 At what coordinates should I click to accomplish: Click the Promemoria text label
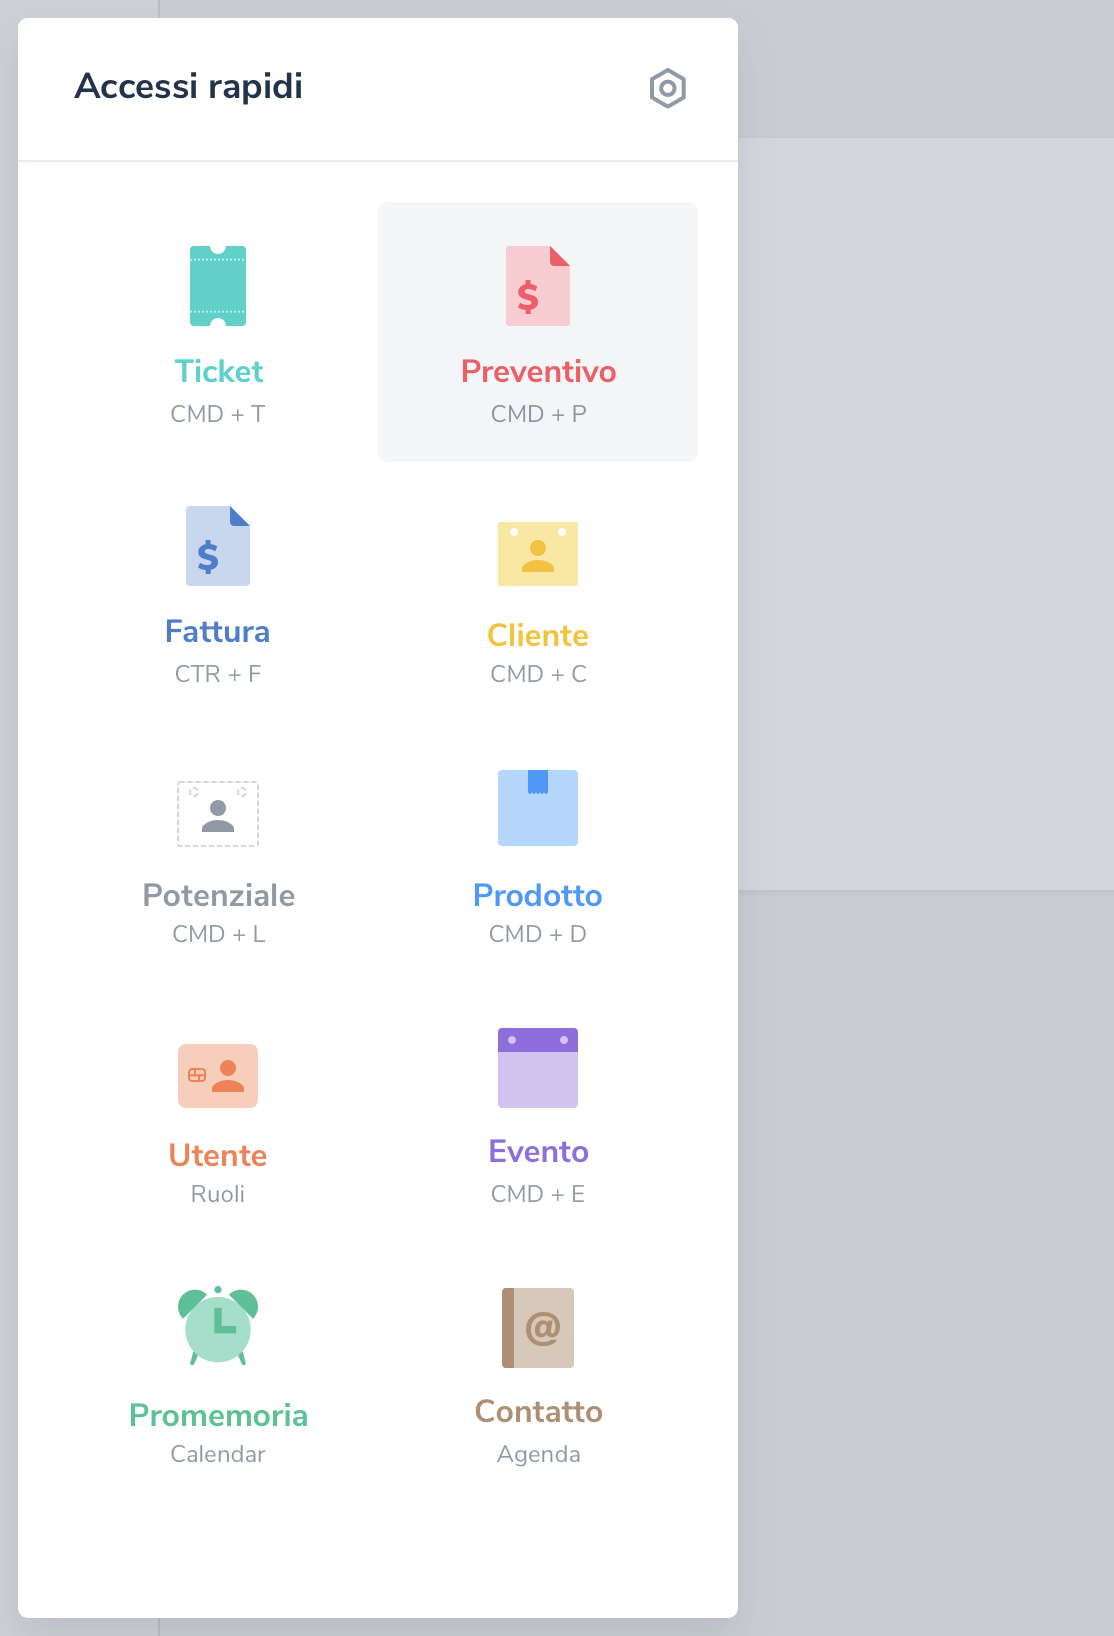tap(218, 1416)
